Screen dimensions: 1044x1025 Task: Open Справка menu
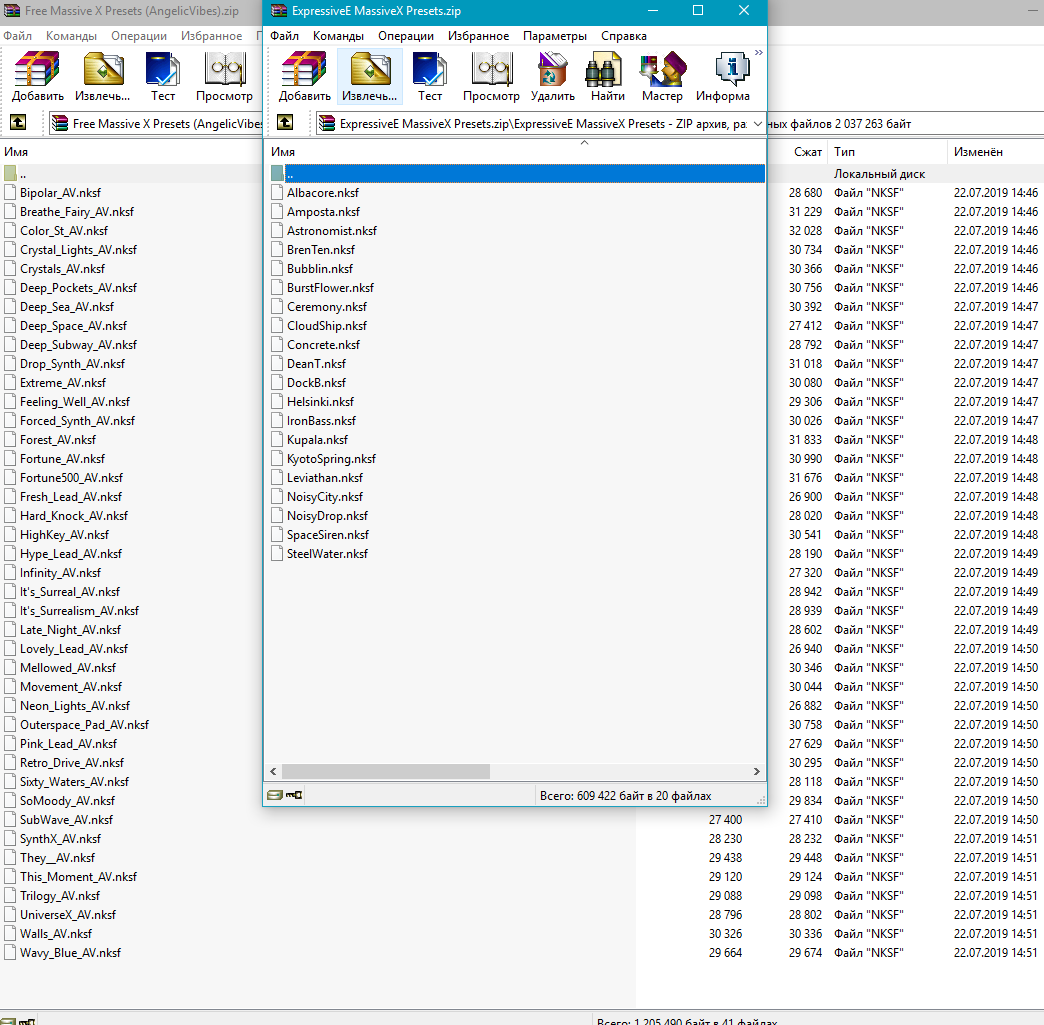coord(624,36)
